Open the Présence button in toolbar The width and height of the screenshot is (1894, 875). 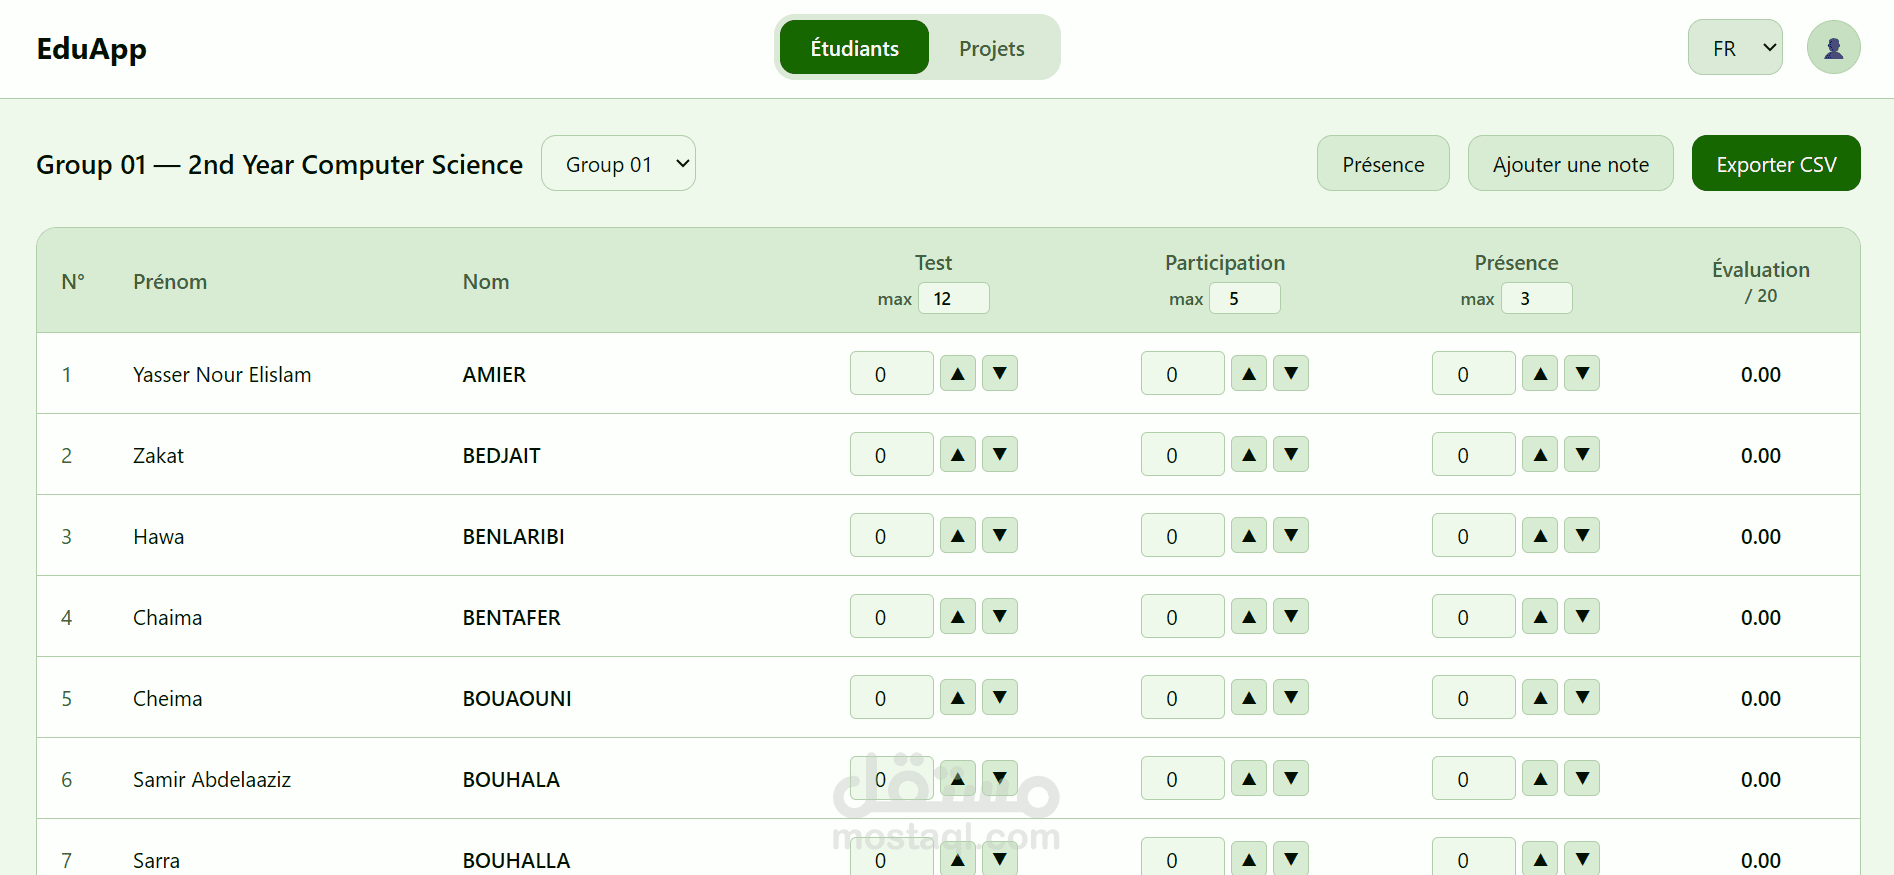[1382, 164]
